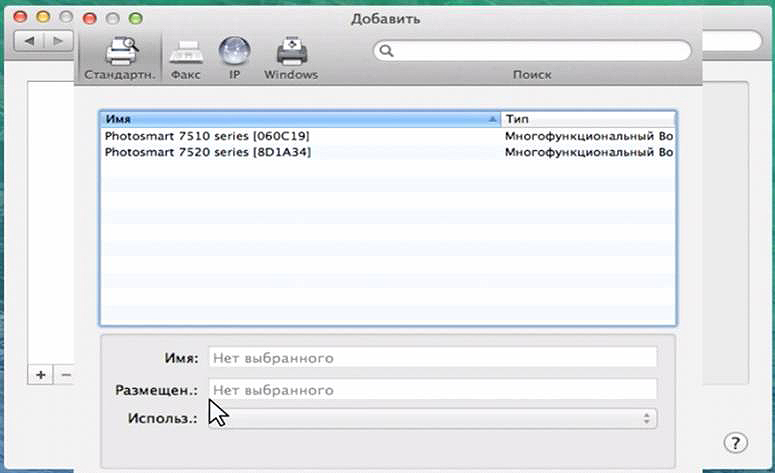The image size is (775, 473).
Task: Focus the Размещен. location text field
Action: click(432, 389)
